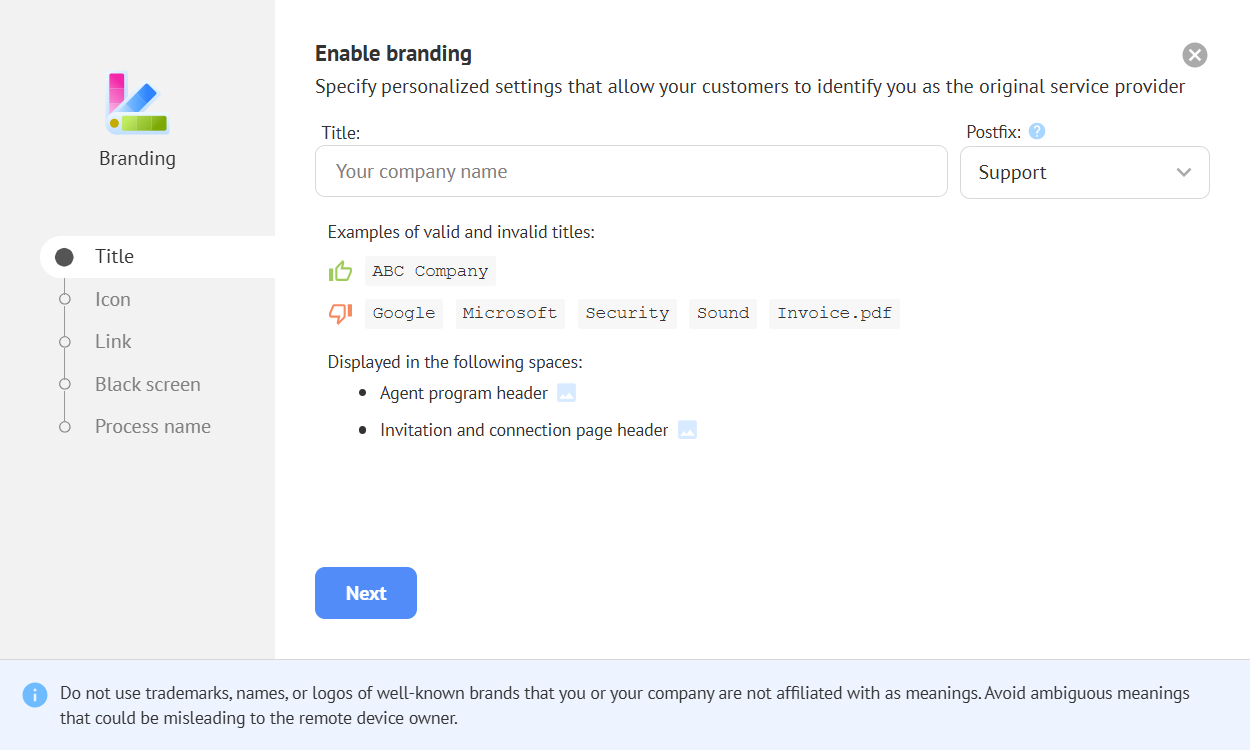
Task: Click the blue info icon in notice bar
Action: 35,694
